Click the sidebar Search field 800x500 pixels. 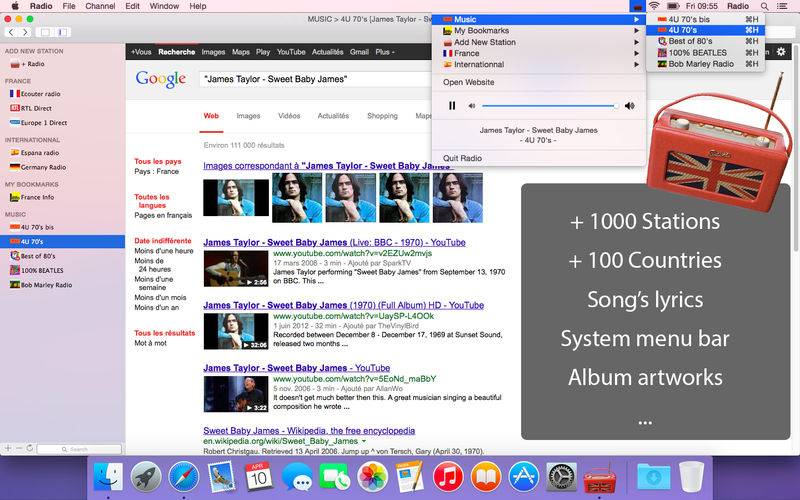pos(79,449)
